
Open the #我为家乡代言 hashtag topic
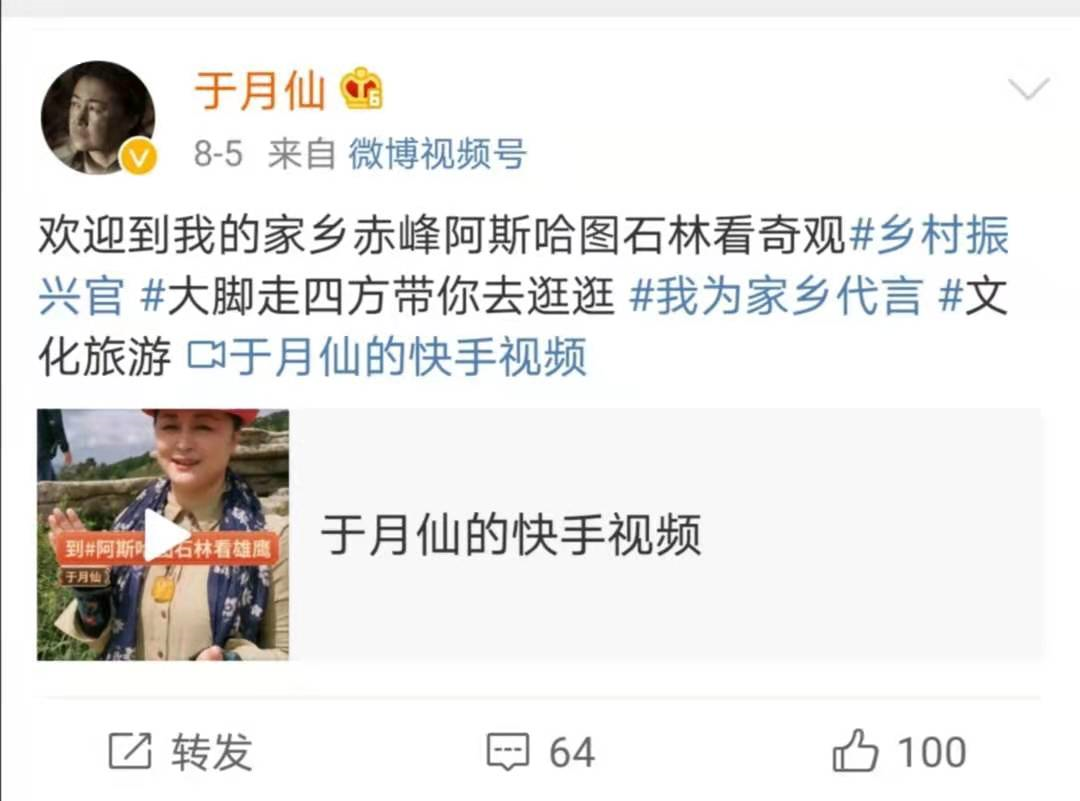[776, 296]
